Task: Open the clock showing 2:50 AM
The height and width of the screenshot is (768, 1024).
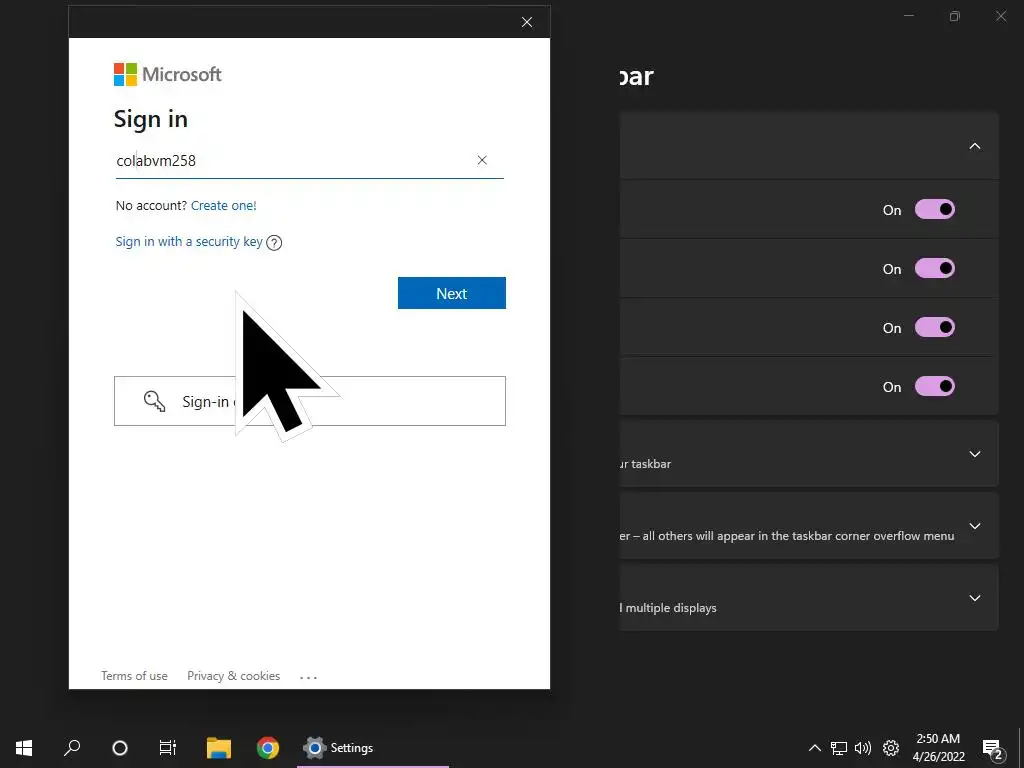Action: 938,748
